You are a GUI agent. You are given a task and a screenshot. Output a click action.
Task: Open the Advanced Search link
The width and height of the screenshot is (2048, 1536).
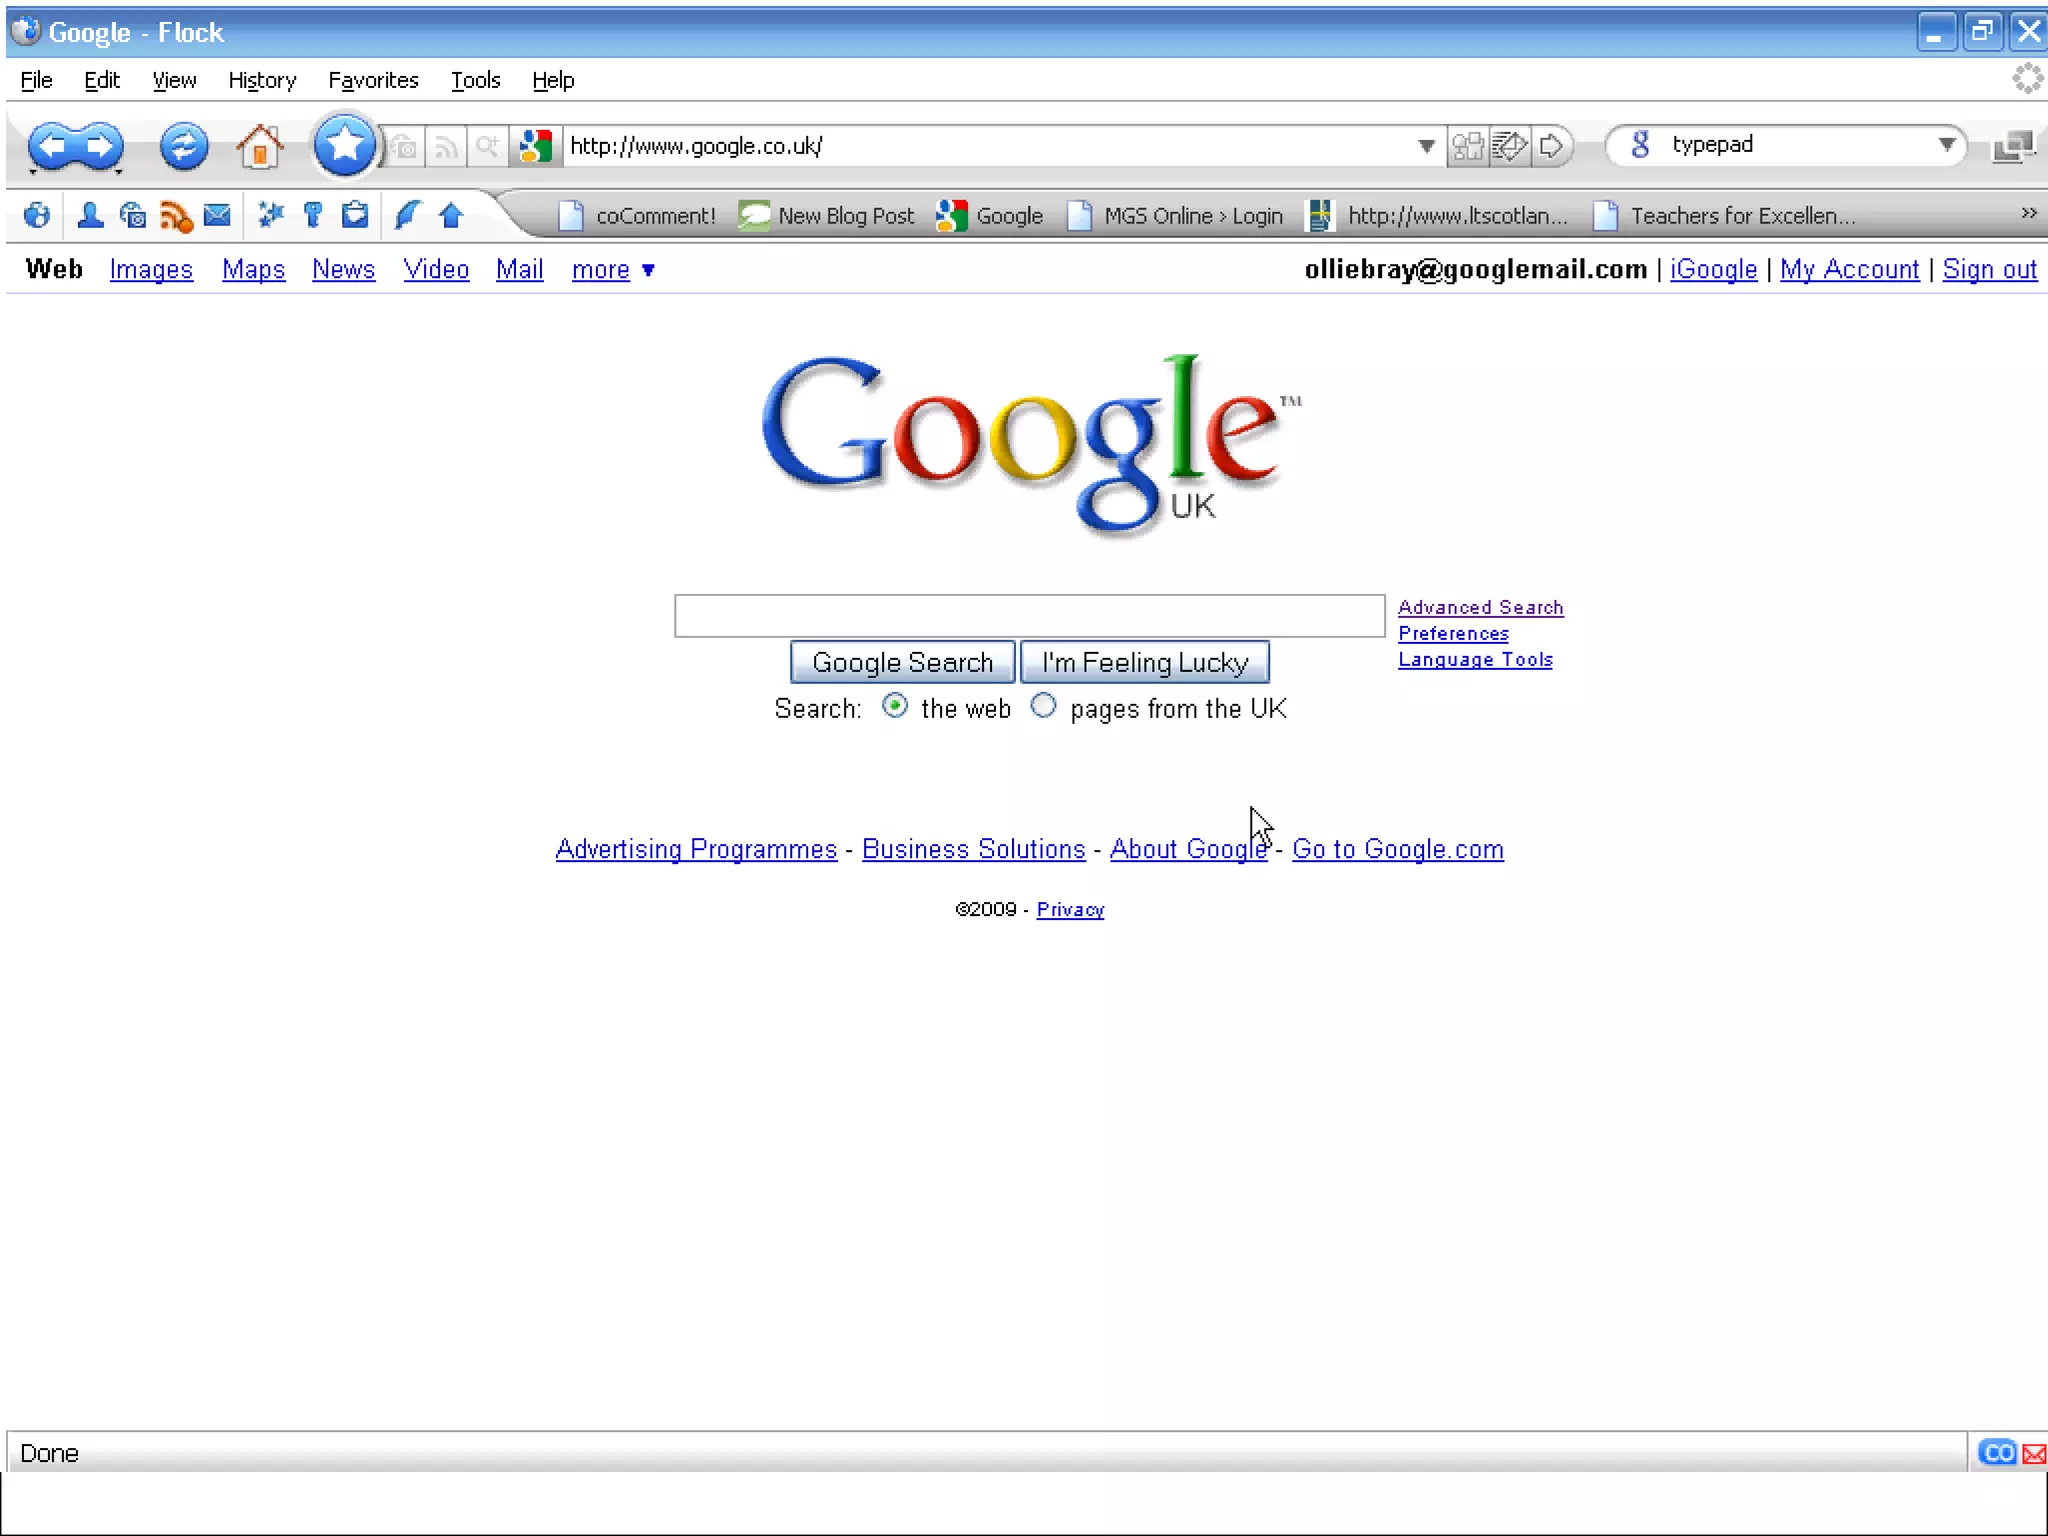point(1480,607)
